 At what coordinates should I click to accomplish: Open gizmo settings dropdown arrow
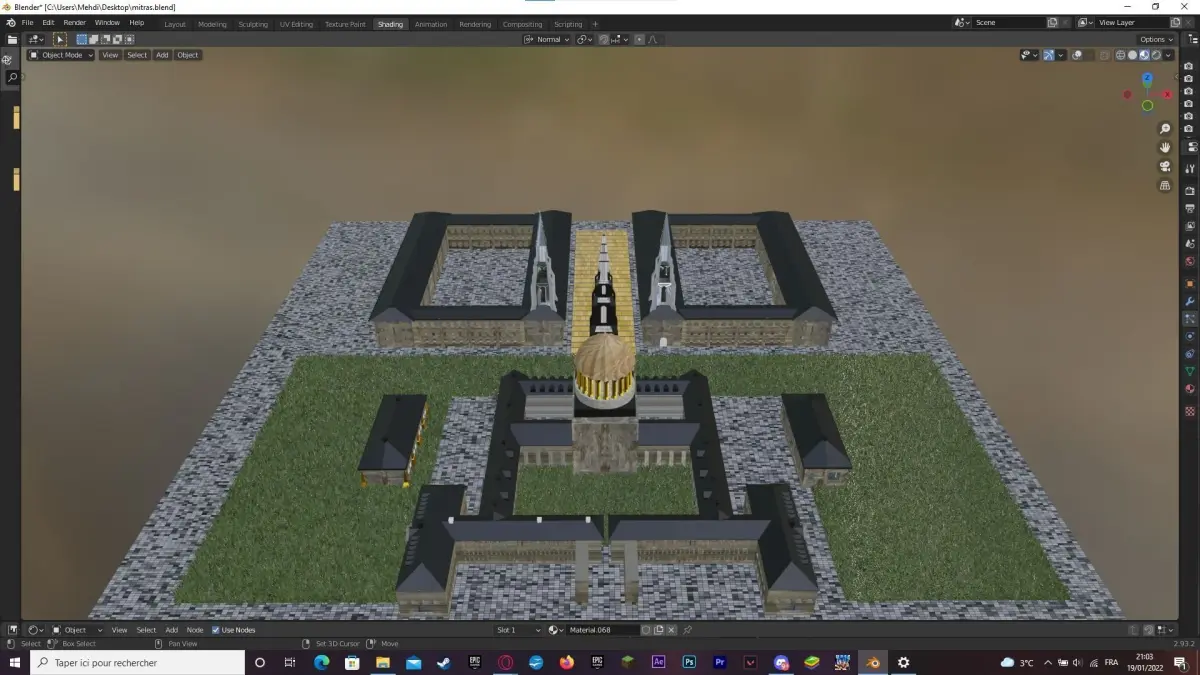click(x=1061, y=55)
